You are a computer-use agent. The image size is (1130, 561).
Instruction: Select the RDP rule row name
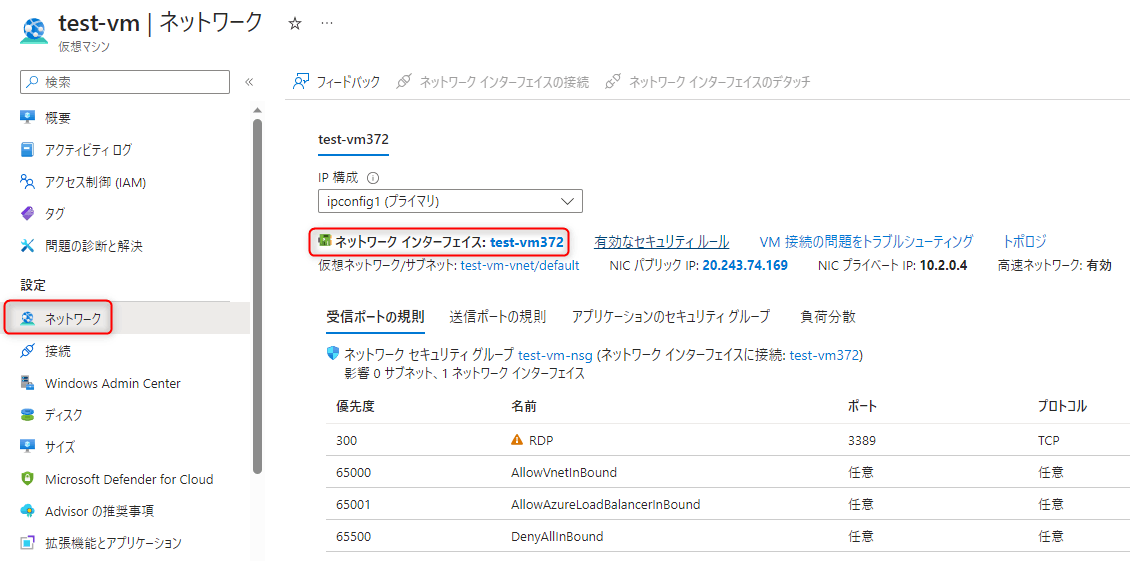(541, 441)
